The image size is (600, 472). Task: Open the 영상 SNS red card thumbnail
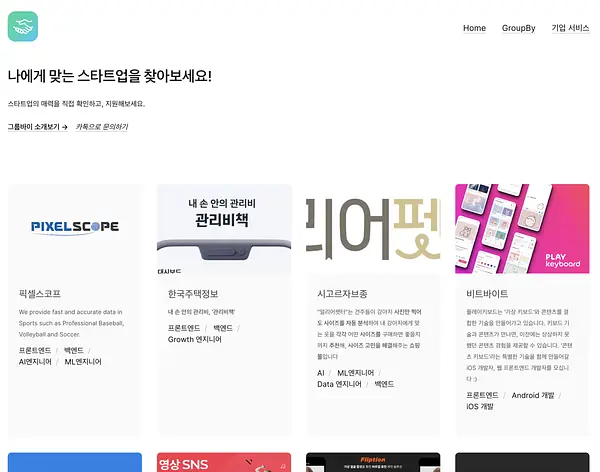pyautogui.click(x=224, y=462)
